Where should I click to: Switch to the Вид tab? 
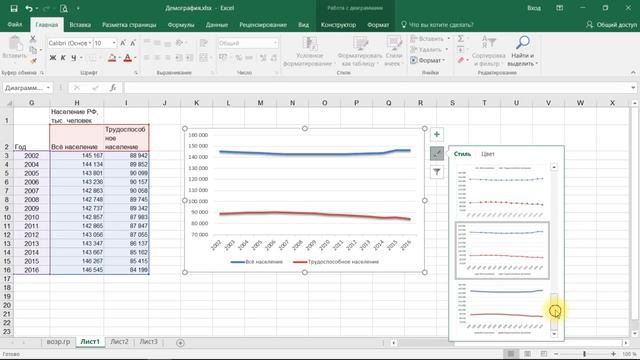(x=303, y=24)
